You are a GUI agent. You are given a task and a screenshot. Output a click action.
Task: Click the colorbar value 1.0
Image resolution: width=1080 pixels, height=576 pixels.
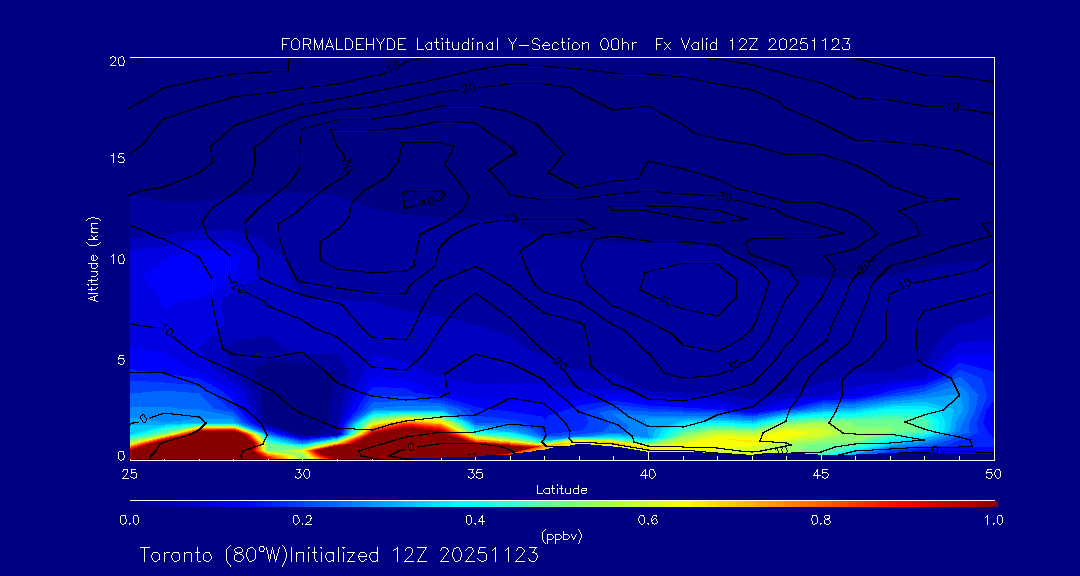(x=993, y=520)
